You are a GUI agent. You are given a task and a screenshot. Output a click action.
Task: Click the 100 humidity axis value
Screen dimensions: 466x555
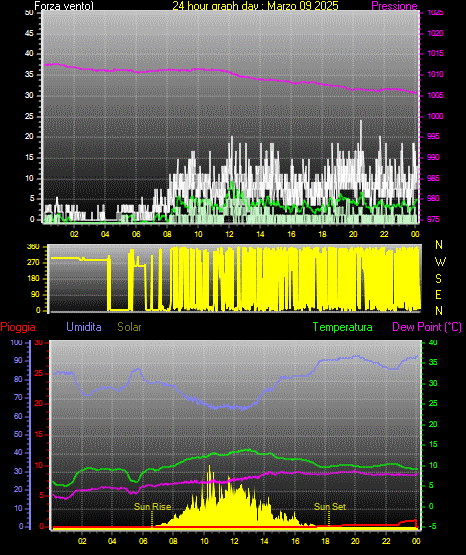tap(17, 342)
